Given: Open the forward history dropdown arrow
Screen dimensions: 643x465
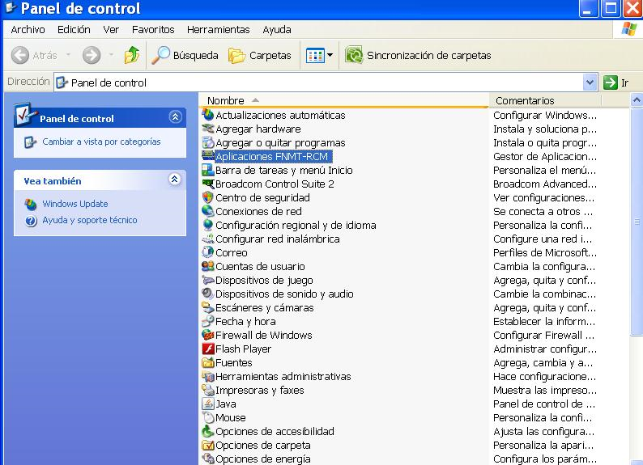Looking at the screenshot, I should tap(111, 55).
